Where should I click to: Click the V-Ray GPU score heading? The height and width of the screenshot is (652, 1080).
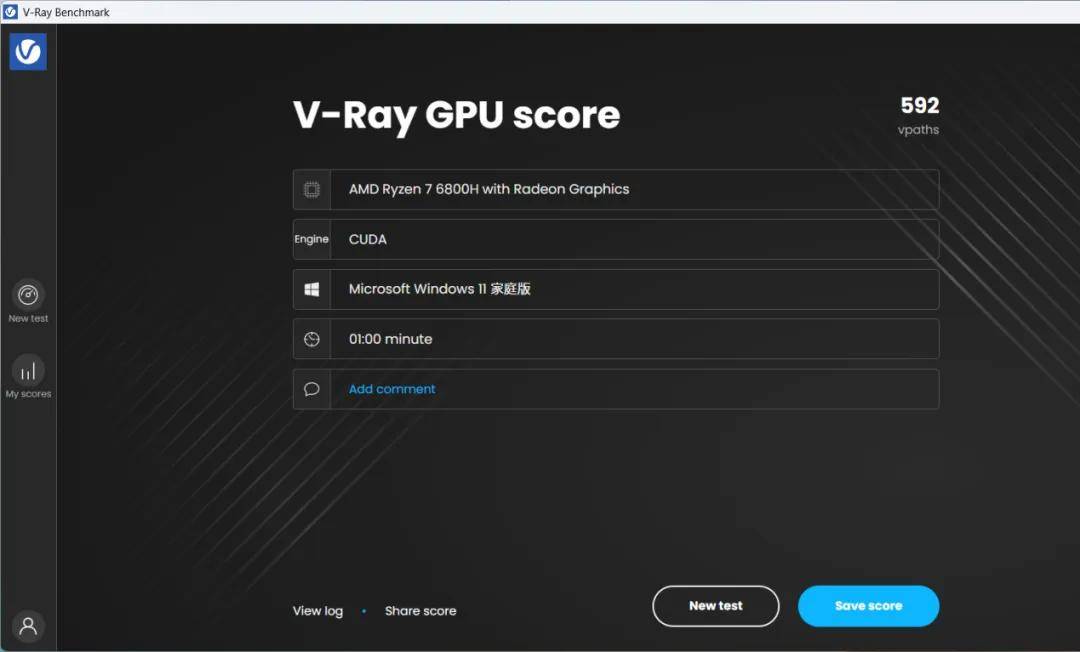(x=457, y=116)
